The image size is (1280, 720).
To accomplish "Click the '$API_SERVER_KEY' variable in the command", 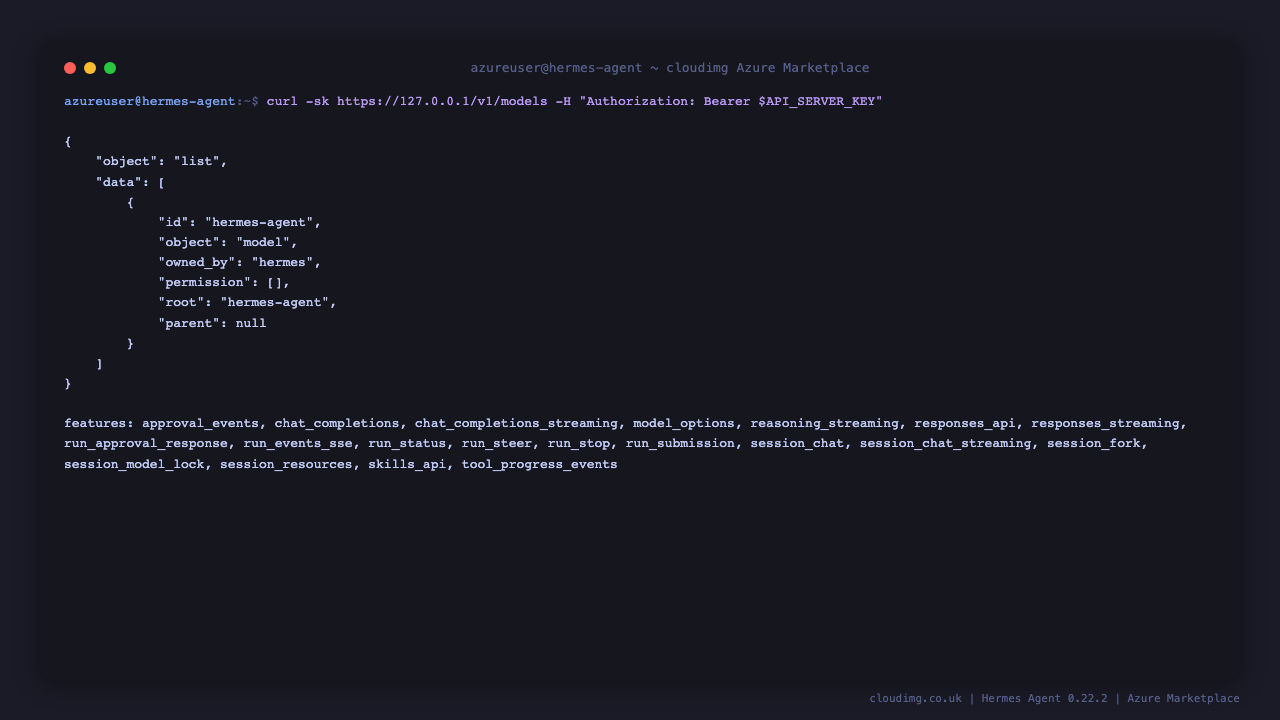I will (816, 101).
